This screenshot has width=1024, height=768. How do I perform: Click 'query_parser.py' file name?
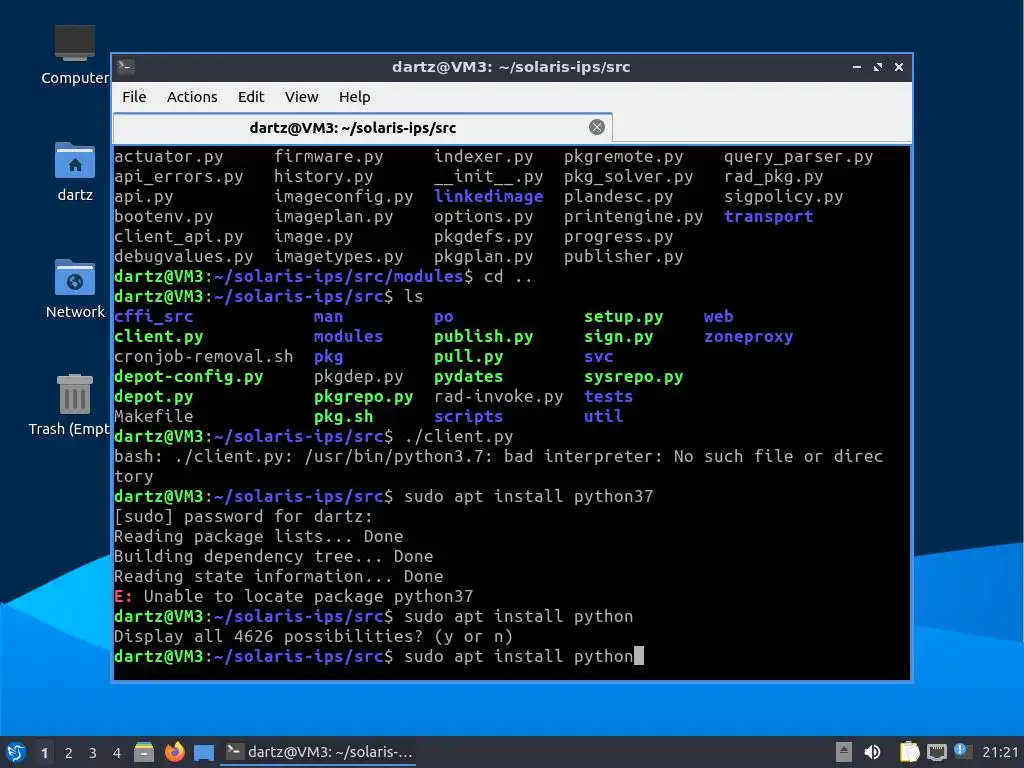798,157
